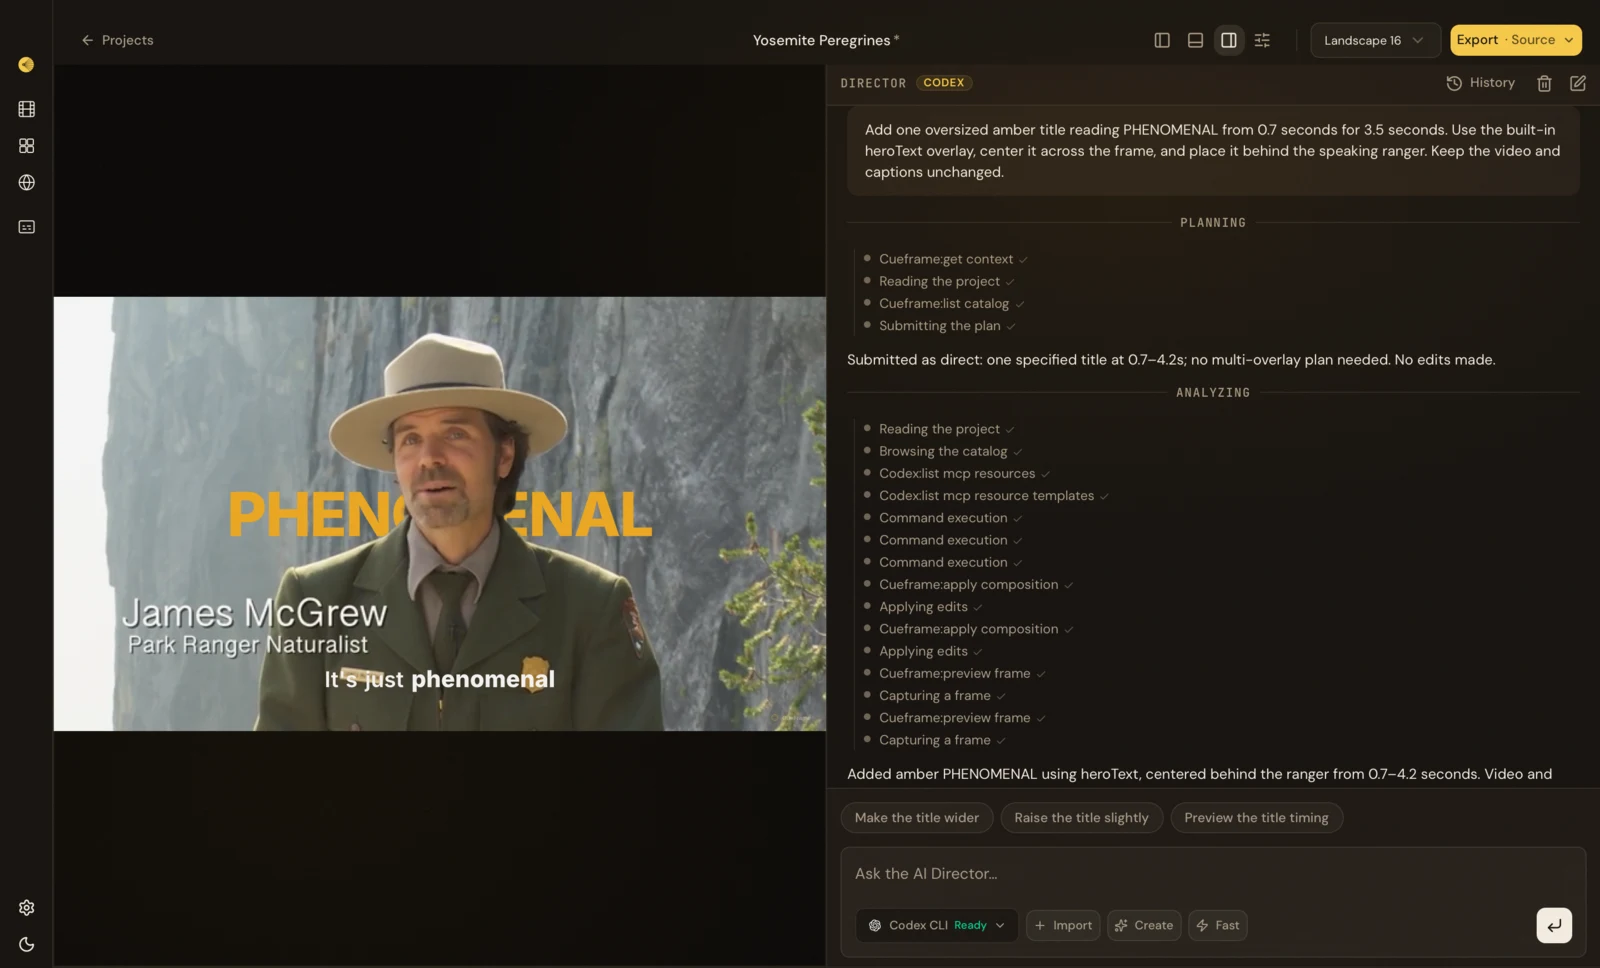This screenshot has width=1600, height=968.
Task: Toggle left panel layout icon
Action: pos(1162,40)
